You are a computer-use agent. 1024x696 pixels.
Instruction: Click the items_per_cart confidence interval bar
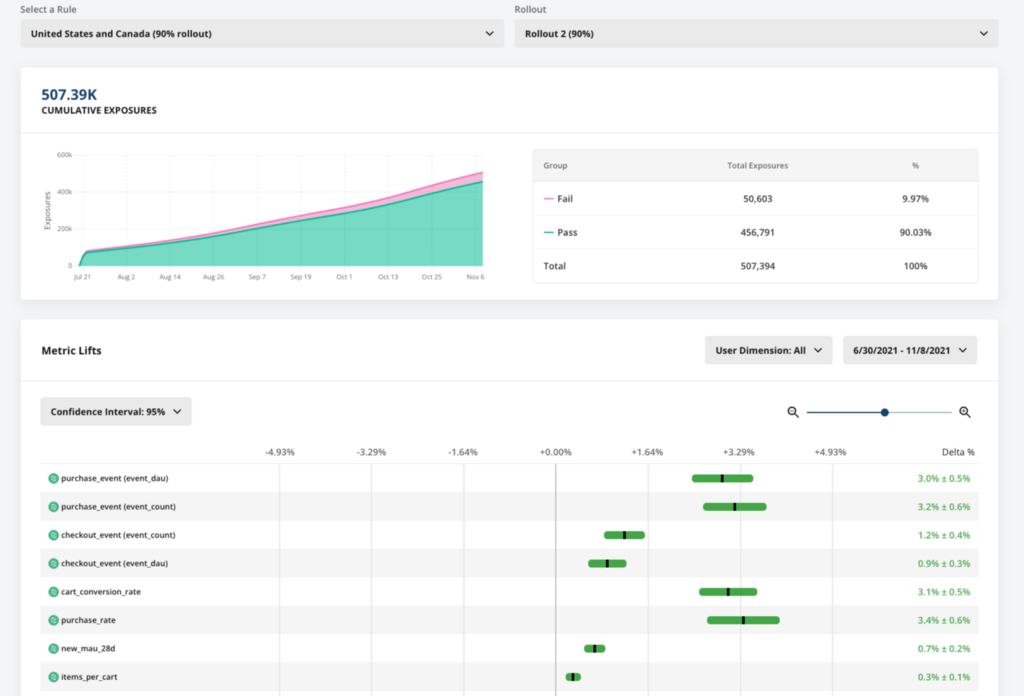pos(573,677)
